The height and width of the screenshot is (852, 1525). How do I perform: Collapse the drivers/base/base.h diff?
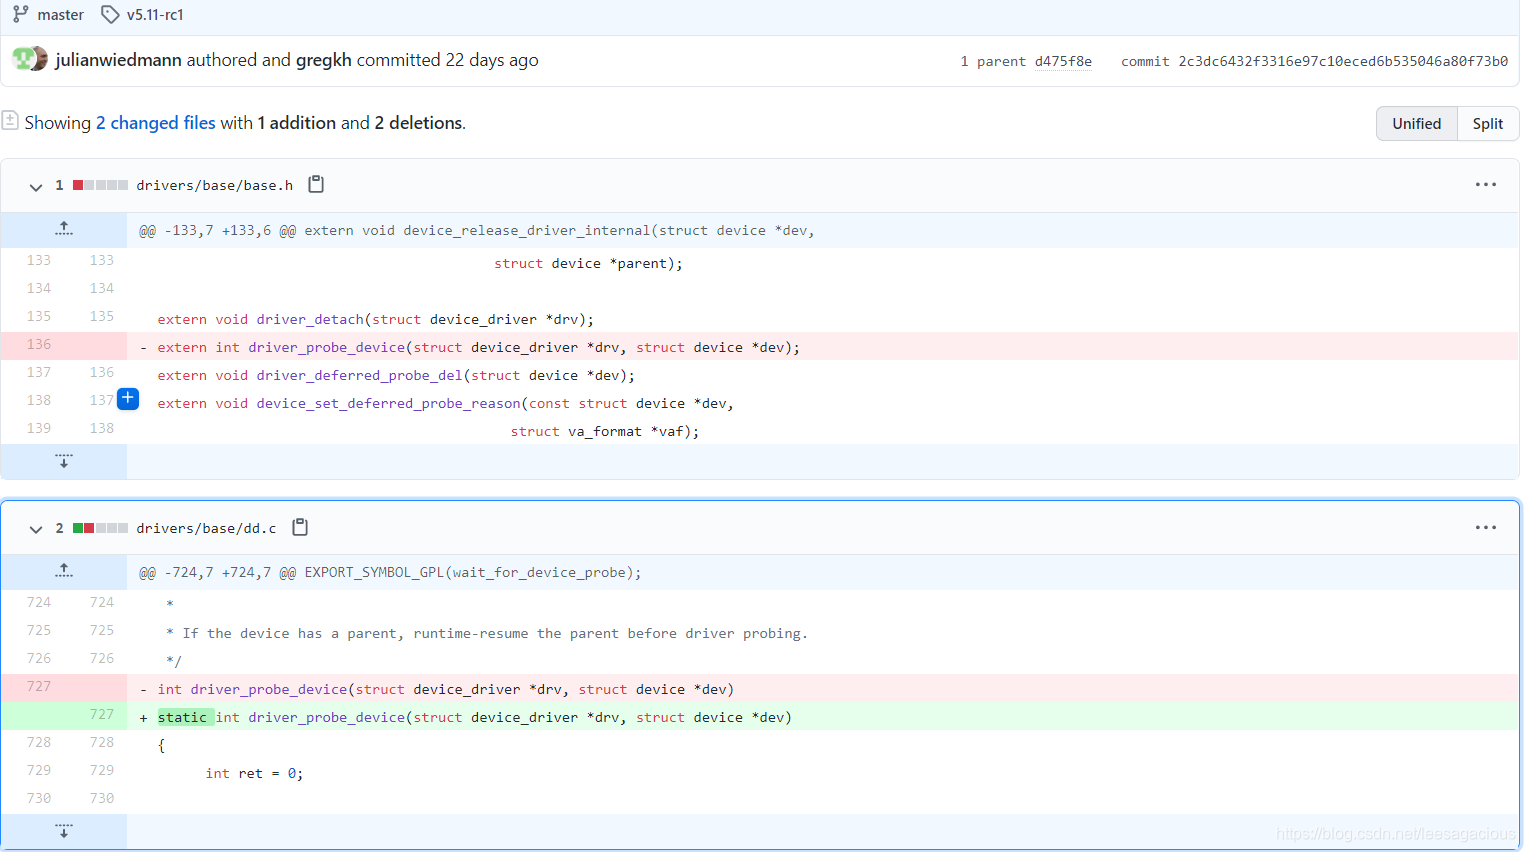coord(36,186)
